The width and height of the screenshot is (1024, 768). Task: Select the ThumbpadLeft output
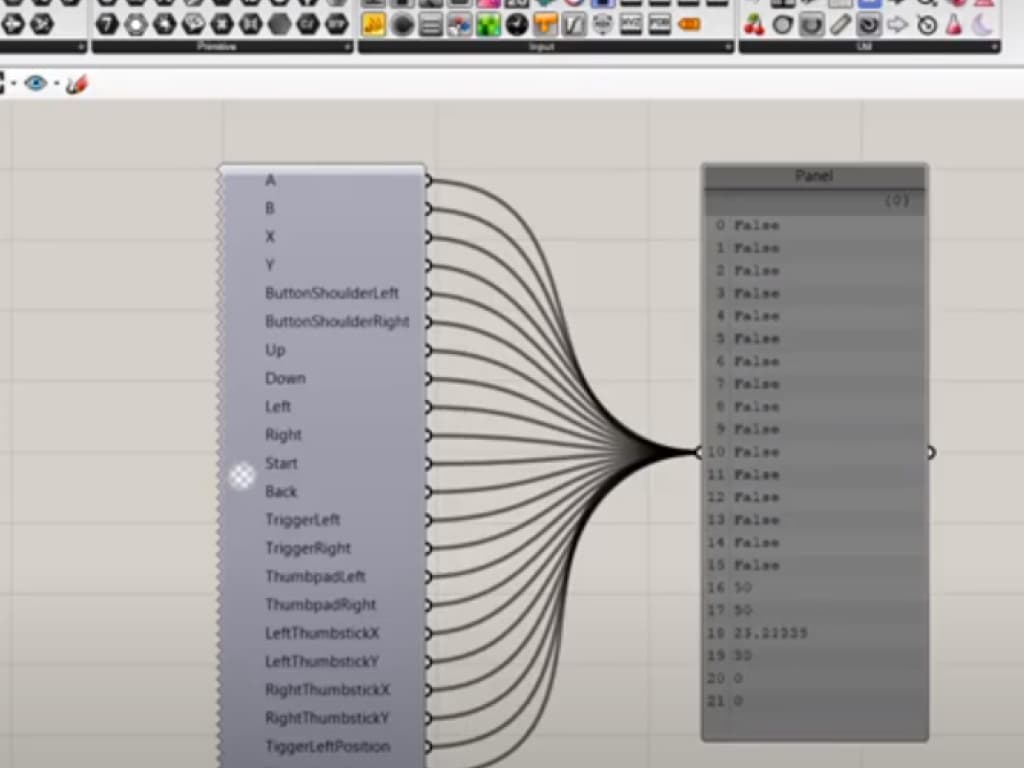[315, 577]
